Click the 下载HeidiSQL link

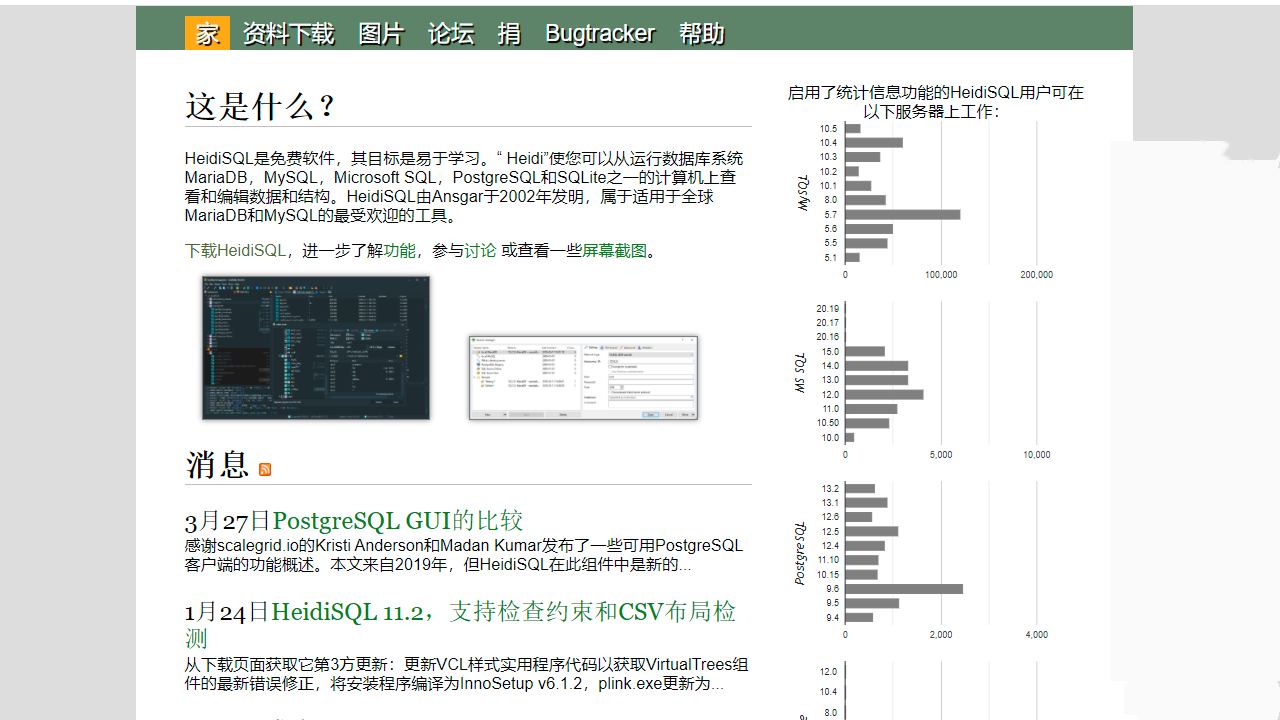coord(238,250)
